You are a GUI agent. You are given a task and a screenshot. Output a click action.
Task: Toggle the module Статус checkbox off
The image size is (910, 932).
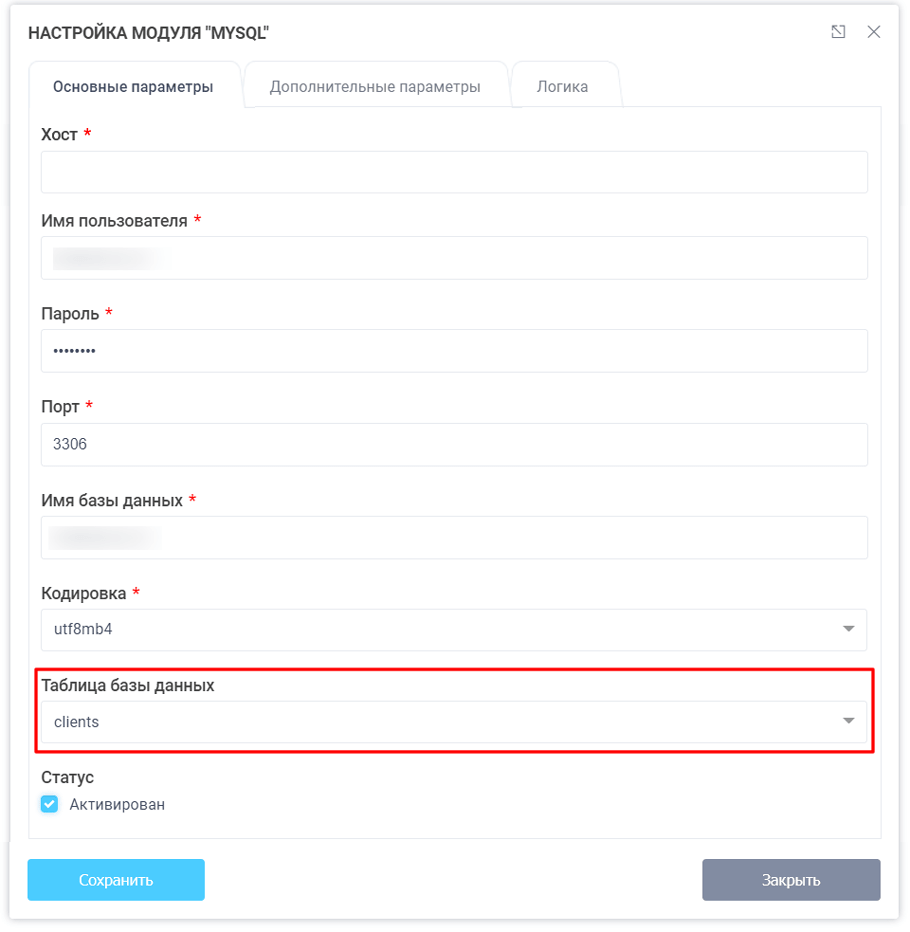point(49,803)
